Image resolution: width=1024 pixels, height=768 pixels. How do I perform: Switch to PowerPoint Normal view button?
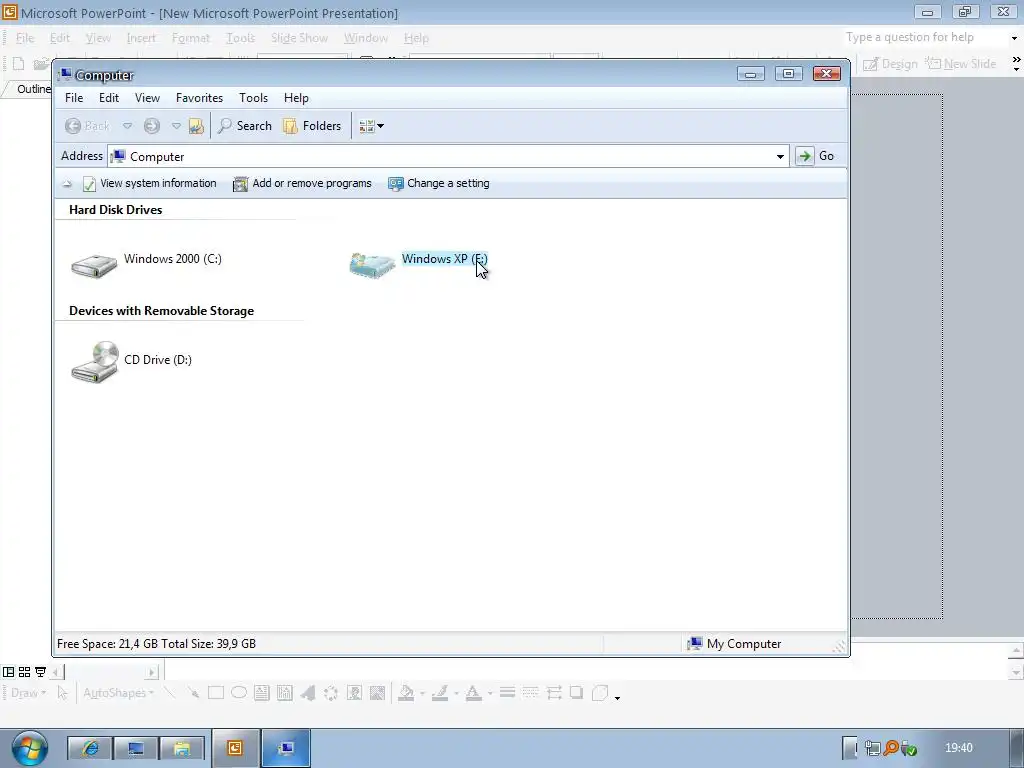coord(8,671)
